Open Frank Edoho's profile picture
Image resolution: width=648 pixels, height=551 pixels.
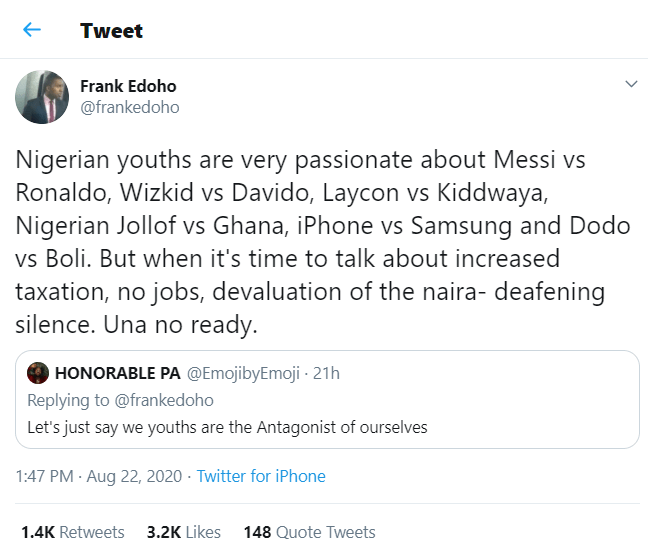pyautogui.click(x=42, y=97)
